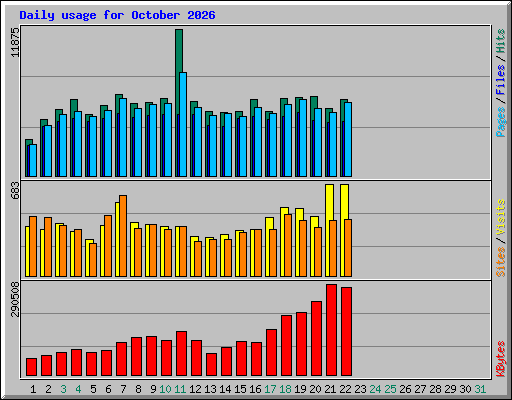This screenshot has width=512, height=400.
Task: Click green day label 24 on the x-axis
Action: tap(375, 389)
